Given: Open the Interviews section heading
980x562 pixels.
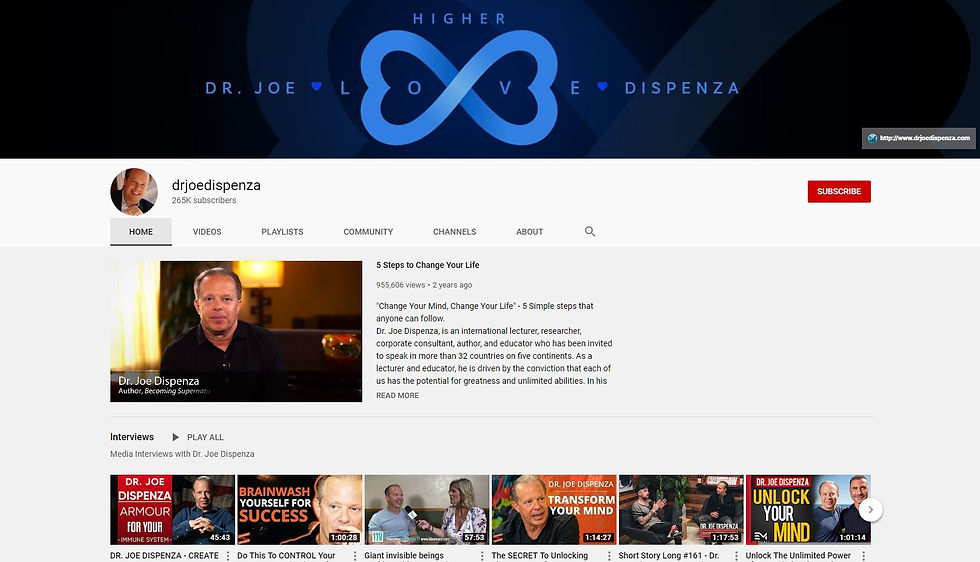Looking at the screenshot, I should coord(132,436).
